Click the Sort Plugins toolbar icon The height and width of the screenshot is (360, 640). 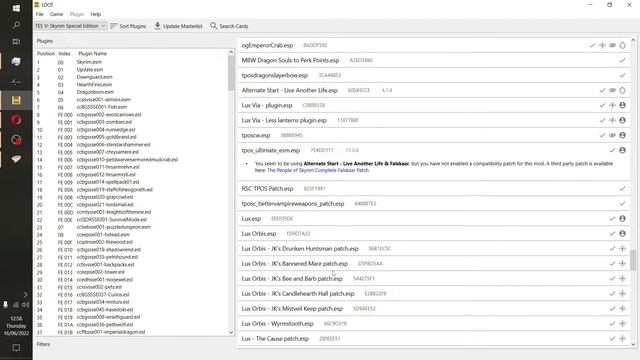(x=113, y=26)
